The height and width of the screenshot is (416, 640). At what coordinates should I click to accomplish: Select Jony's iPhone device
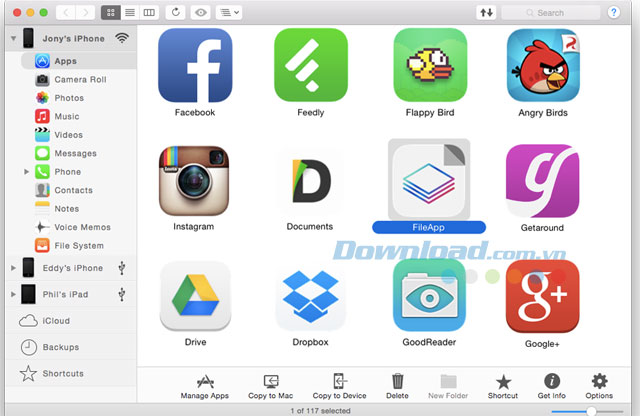[x=71, y=38]
